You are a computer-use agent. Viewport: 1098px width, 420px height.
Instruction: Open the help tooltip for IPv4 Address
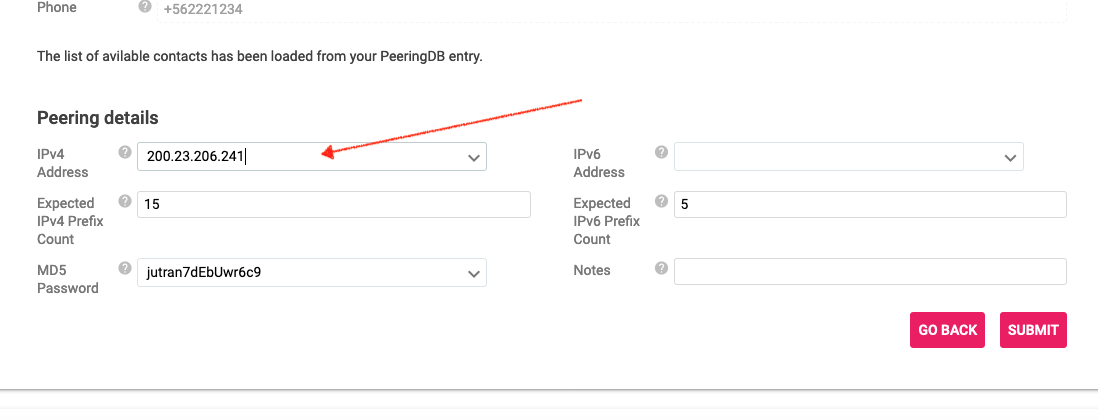pos(125,152)
